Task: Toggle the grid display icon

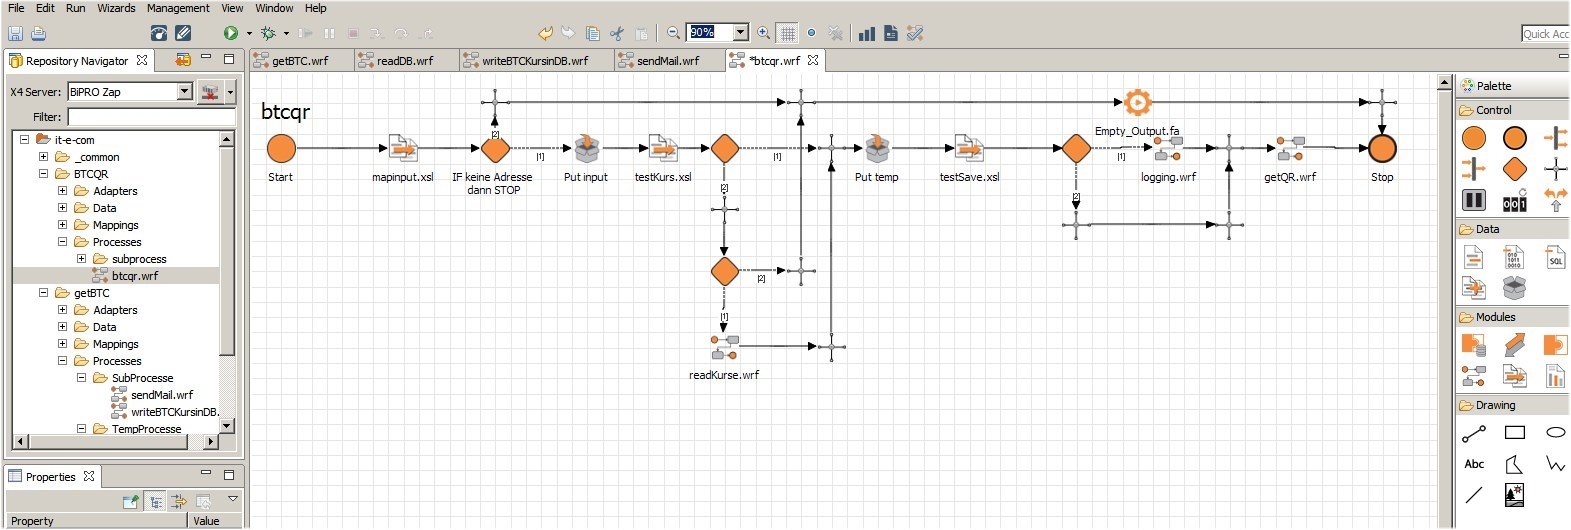Action: [788, 33]
